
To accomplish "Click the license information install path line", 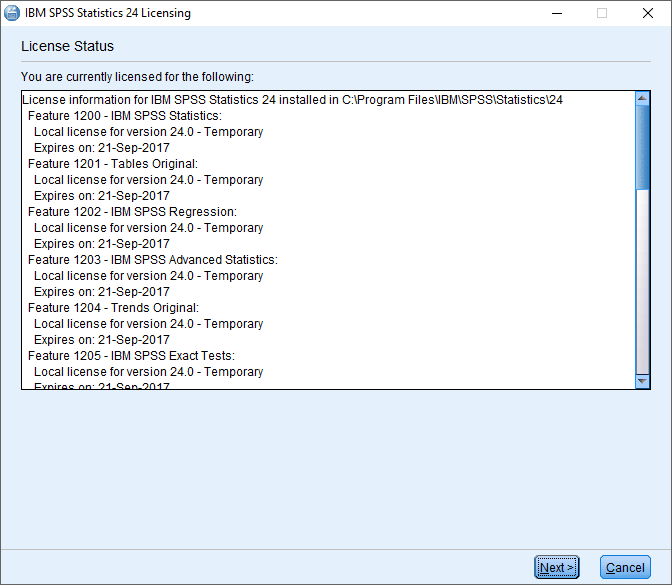I will pos(292,100).
